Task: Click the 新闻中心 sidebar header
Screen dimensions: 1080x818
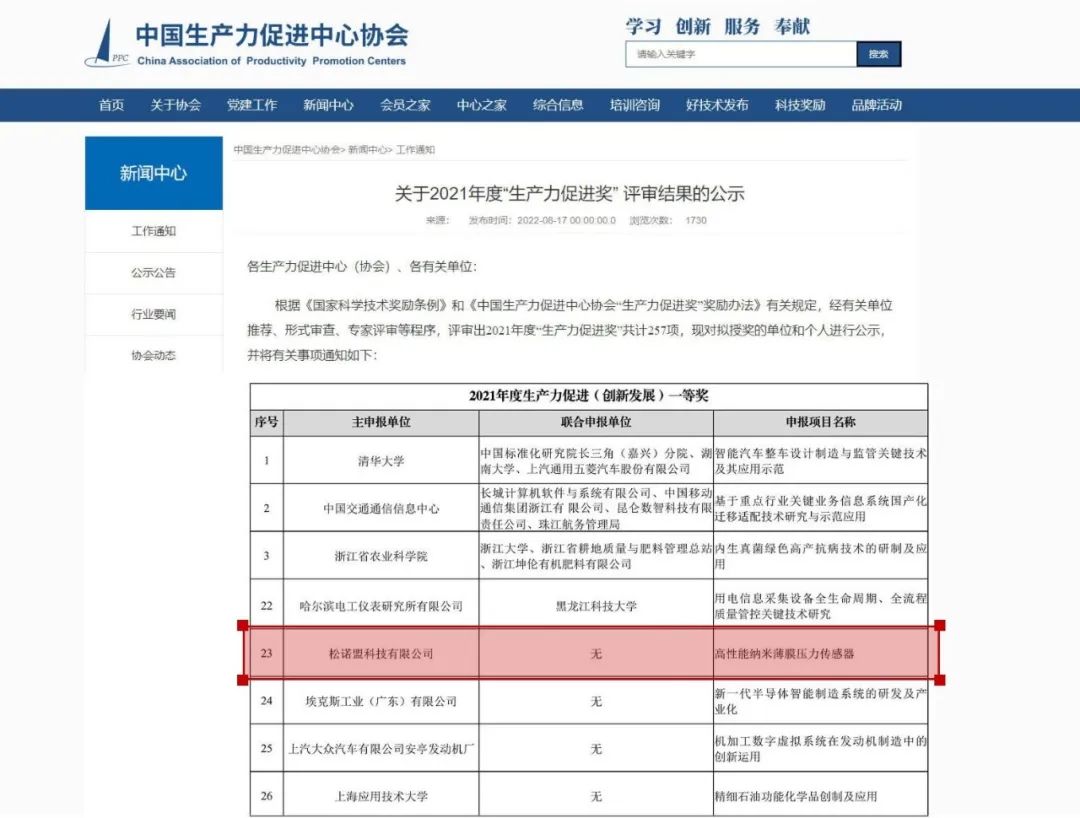Action: tap(154, 173)
